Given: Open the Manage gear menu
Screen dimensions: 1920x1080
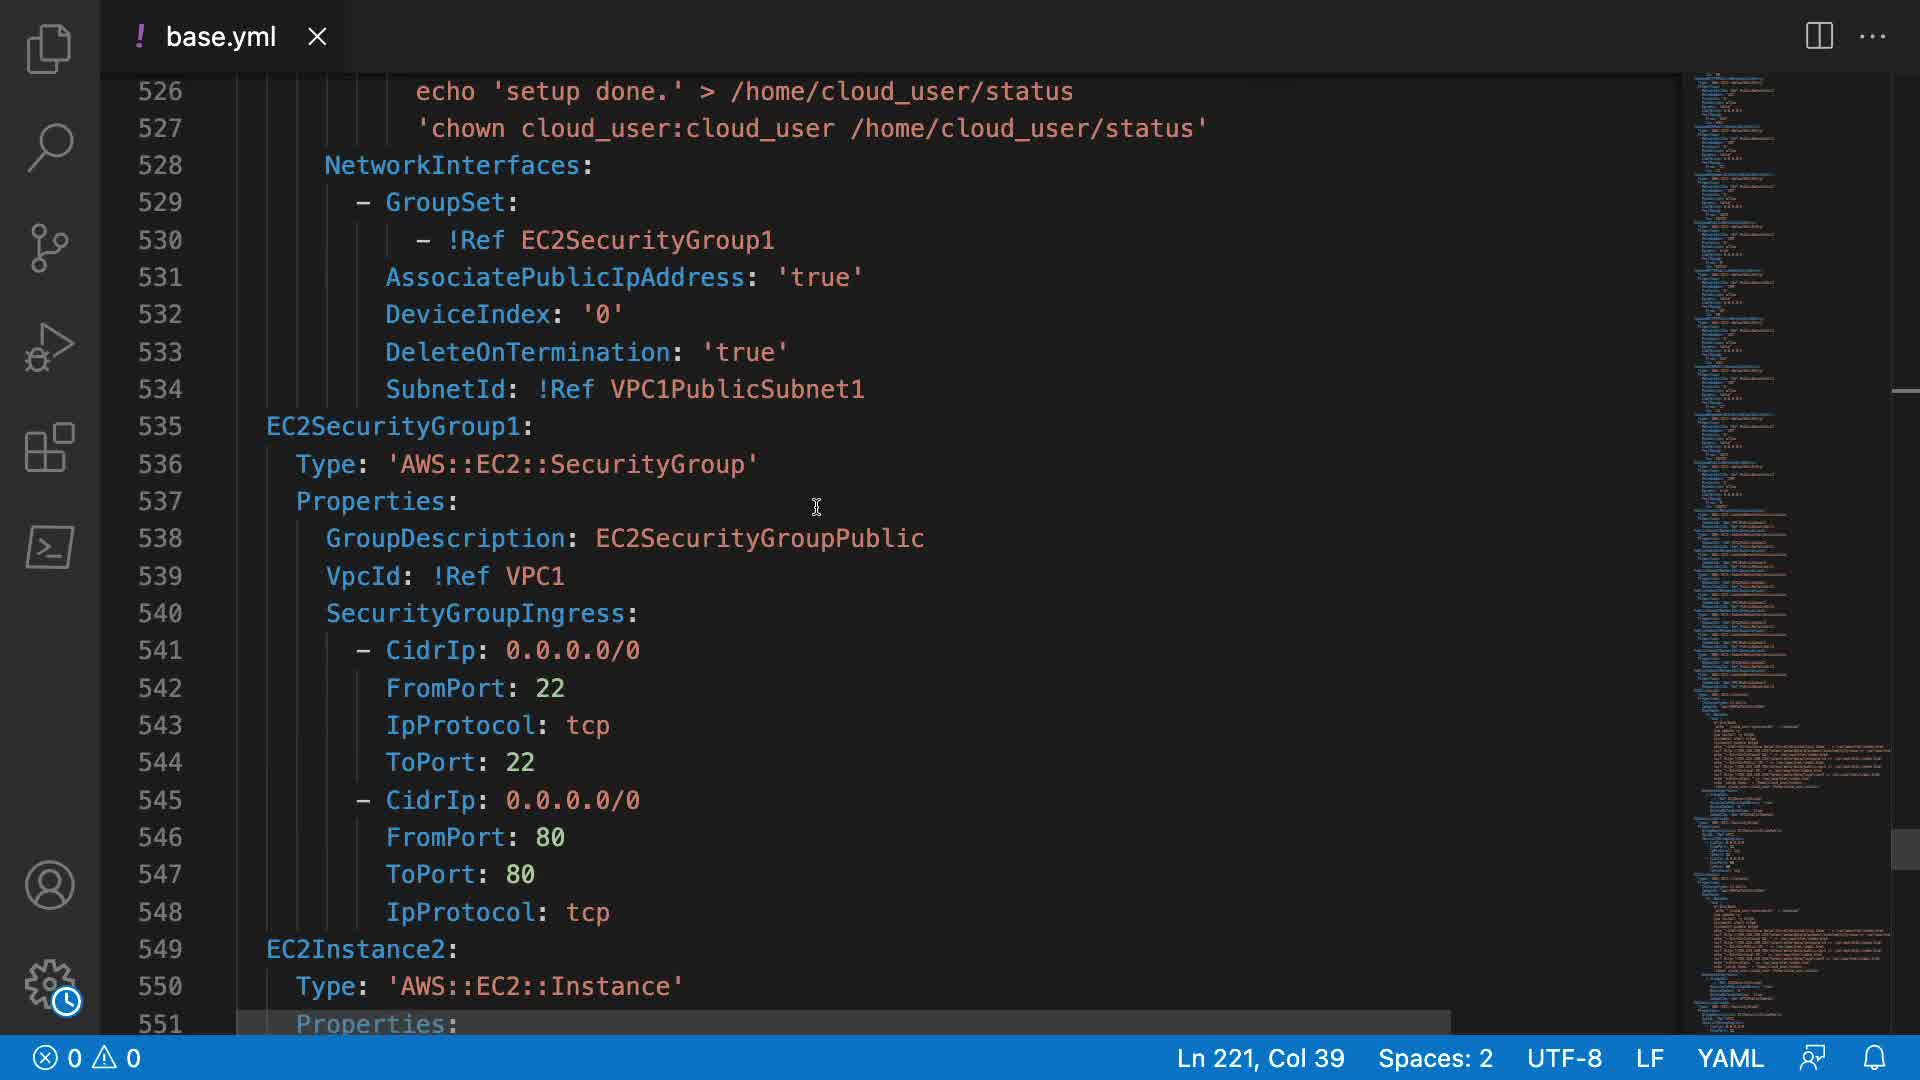Looking at the screenshot, I should pos(49,985).
